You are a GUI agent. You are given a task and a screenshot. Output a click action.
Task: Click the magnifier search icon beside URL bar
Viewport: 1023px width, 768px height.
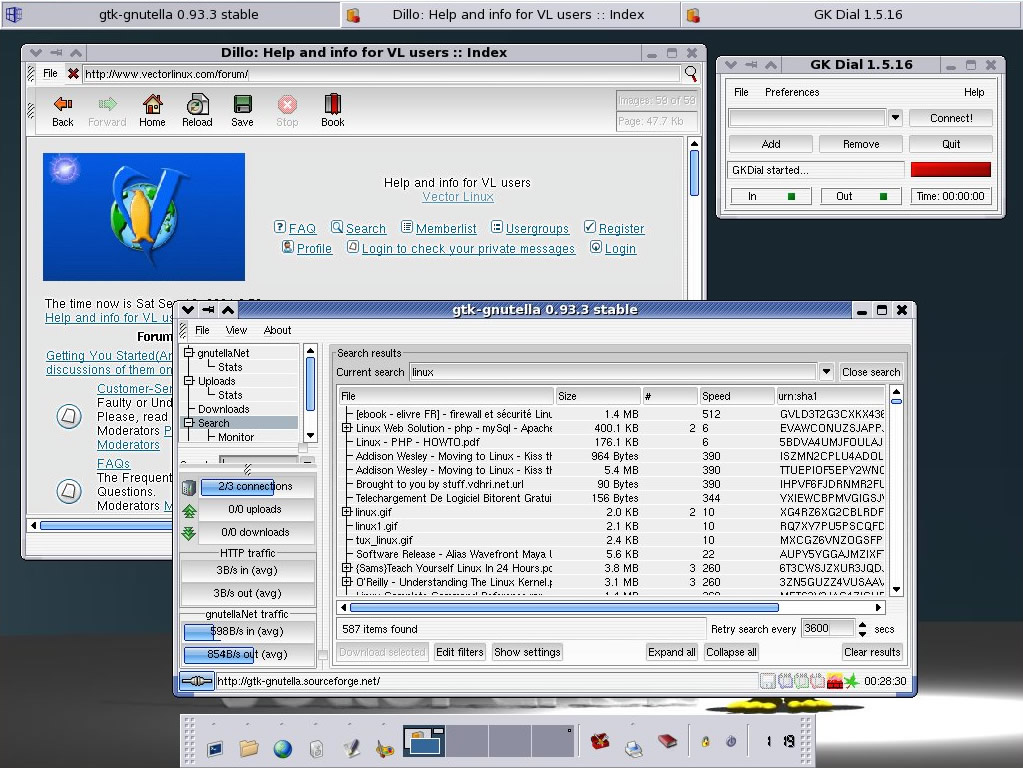coord(691,73)
